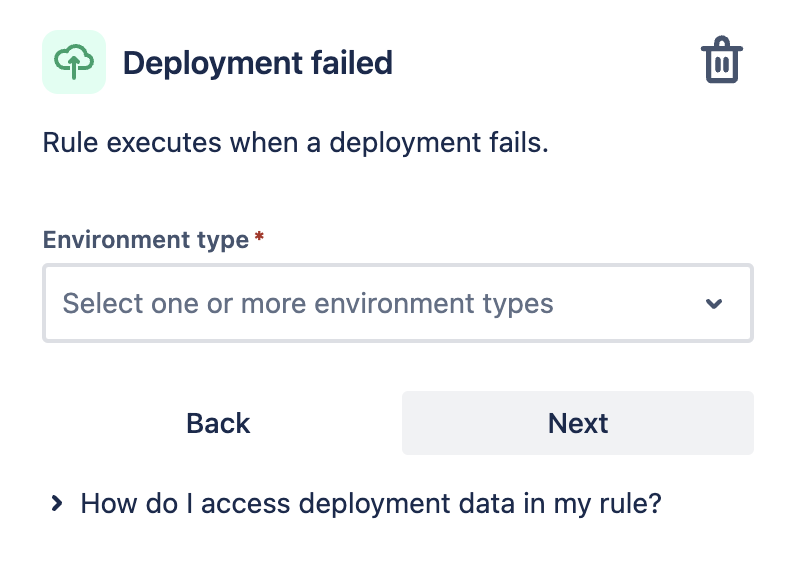
Task: Open "How do I access deployment data" link
Action: (x=371, y=503)
